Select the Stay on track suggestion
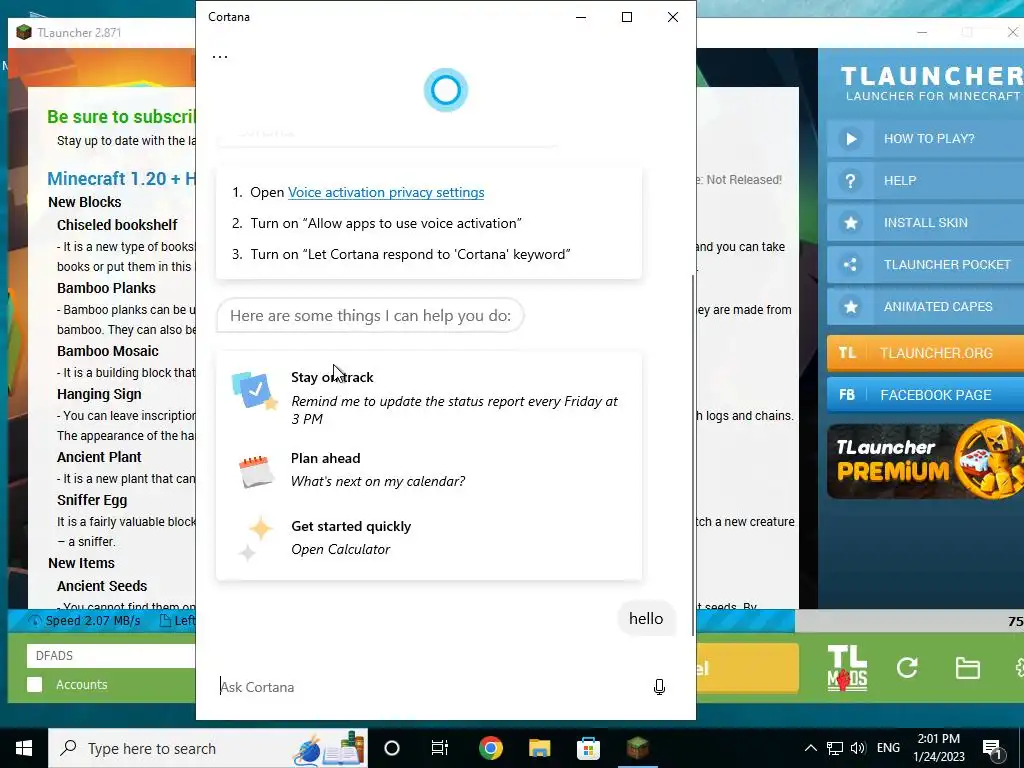 [x=428, y=397]
